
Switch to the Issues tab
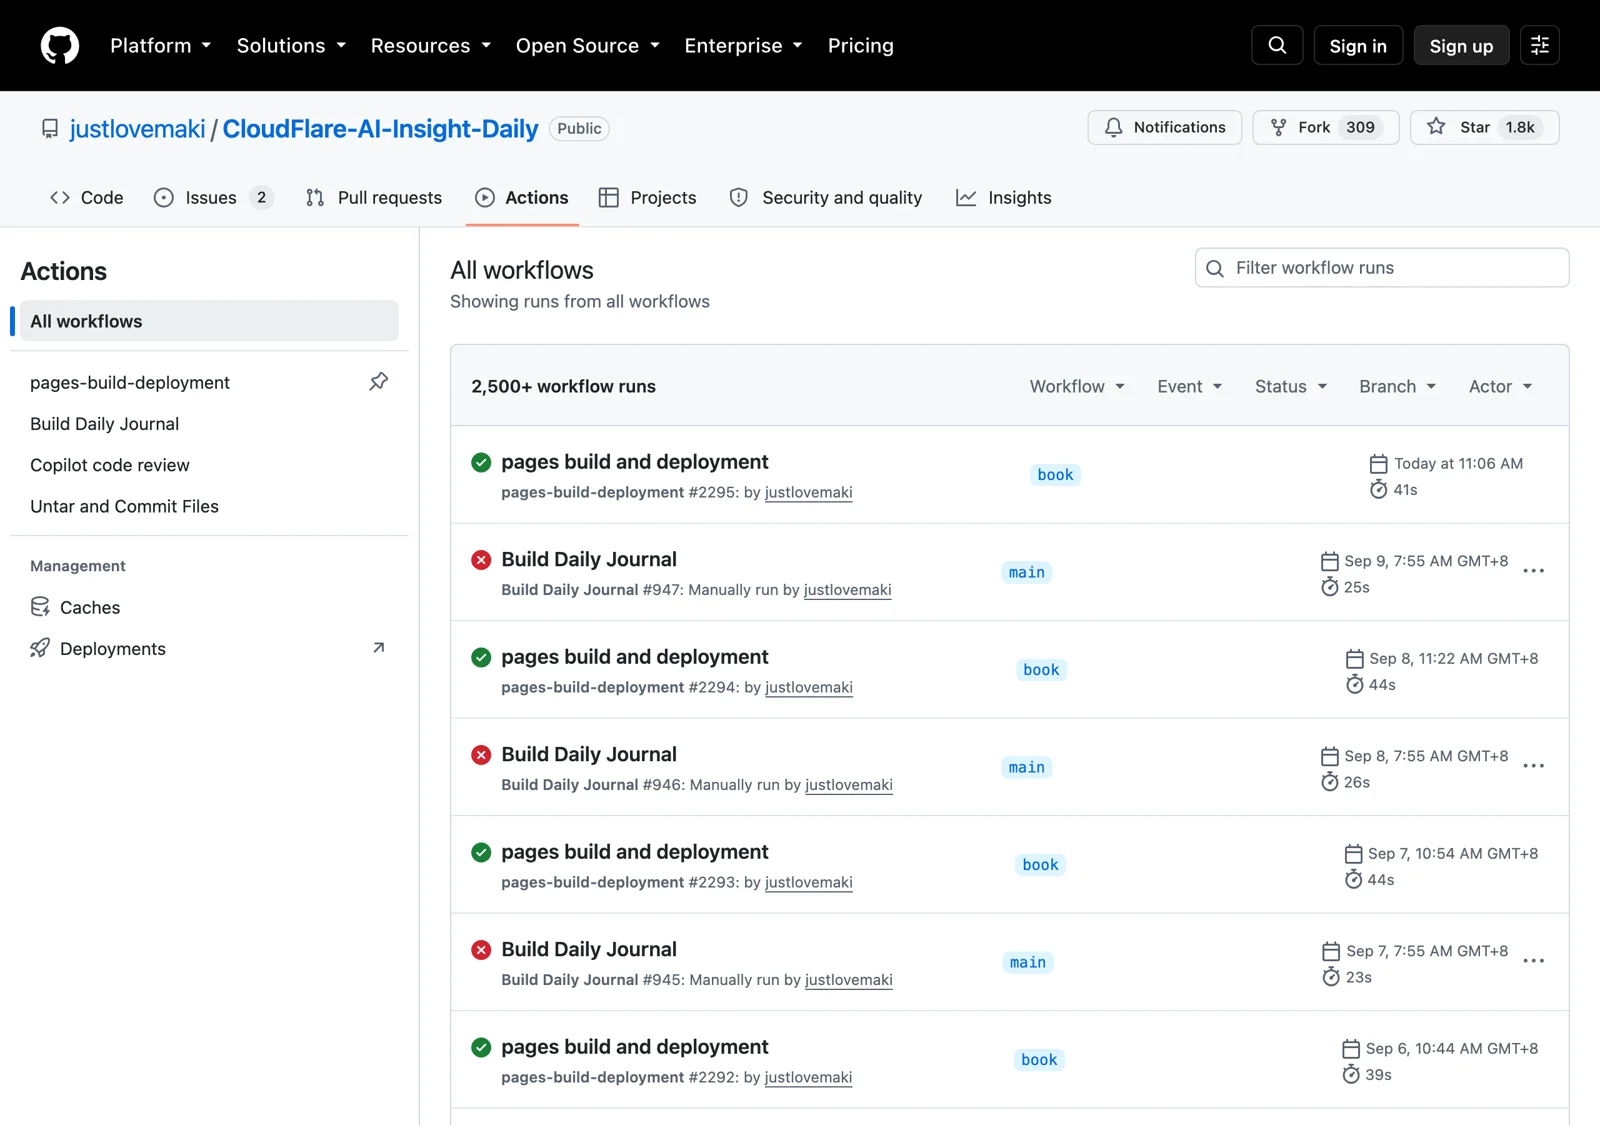tap(214, 198)
